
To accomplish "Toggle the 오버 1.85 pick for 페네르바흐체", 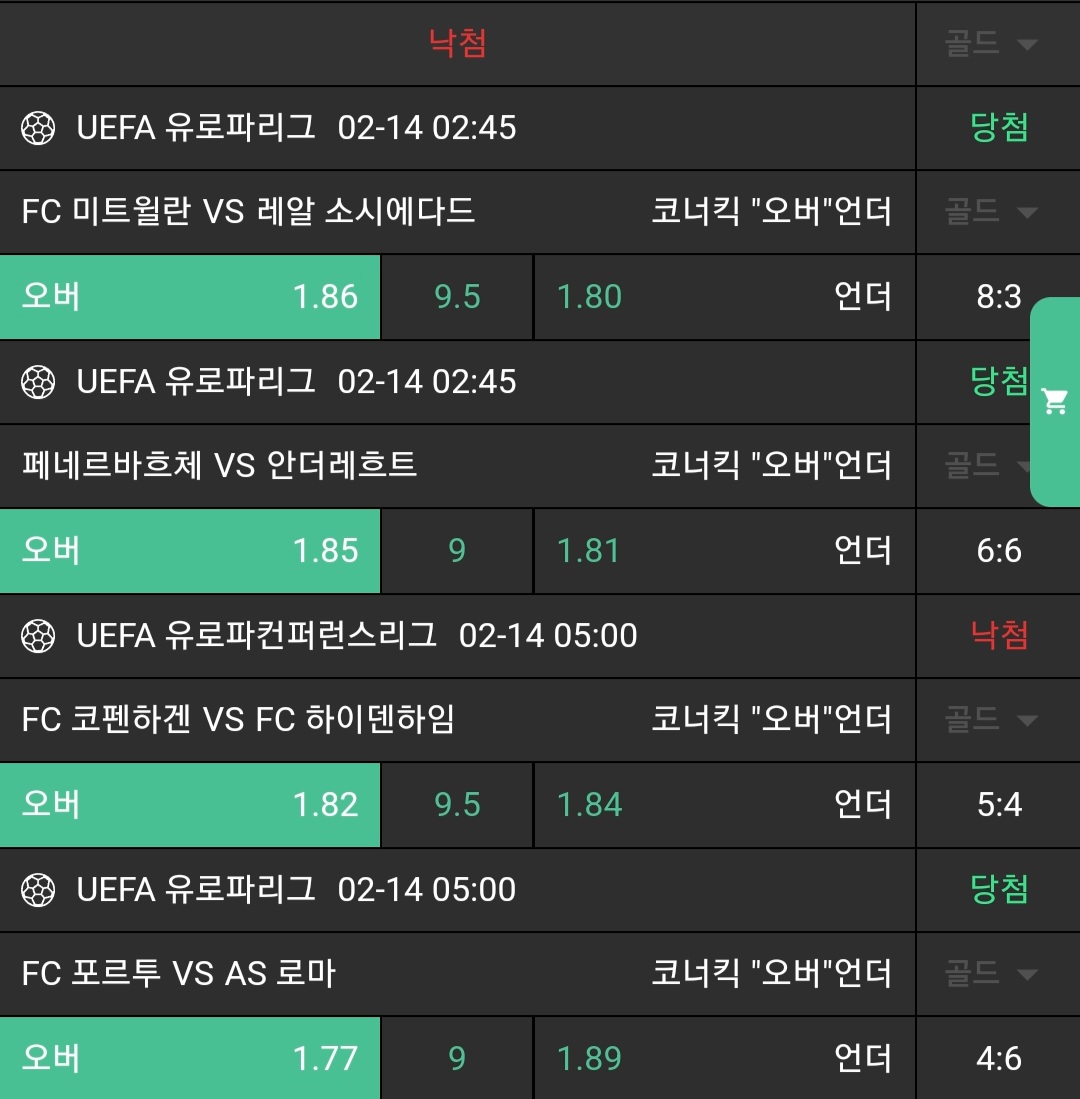I will click(x=190, y=551).
